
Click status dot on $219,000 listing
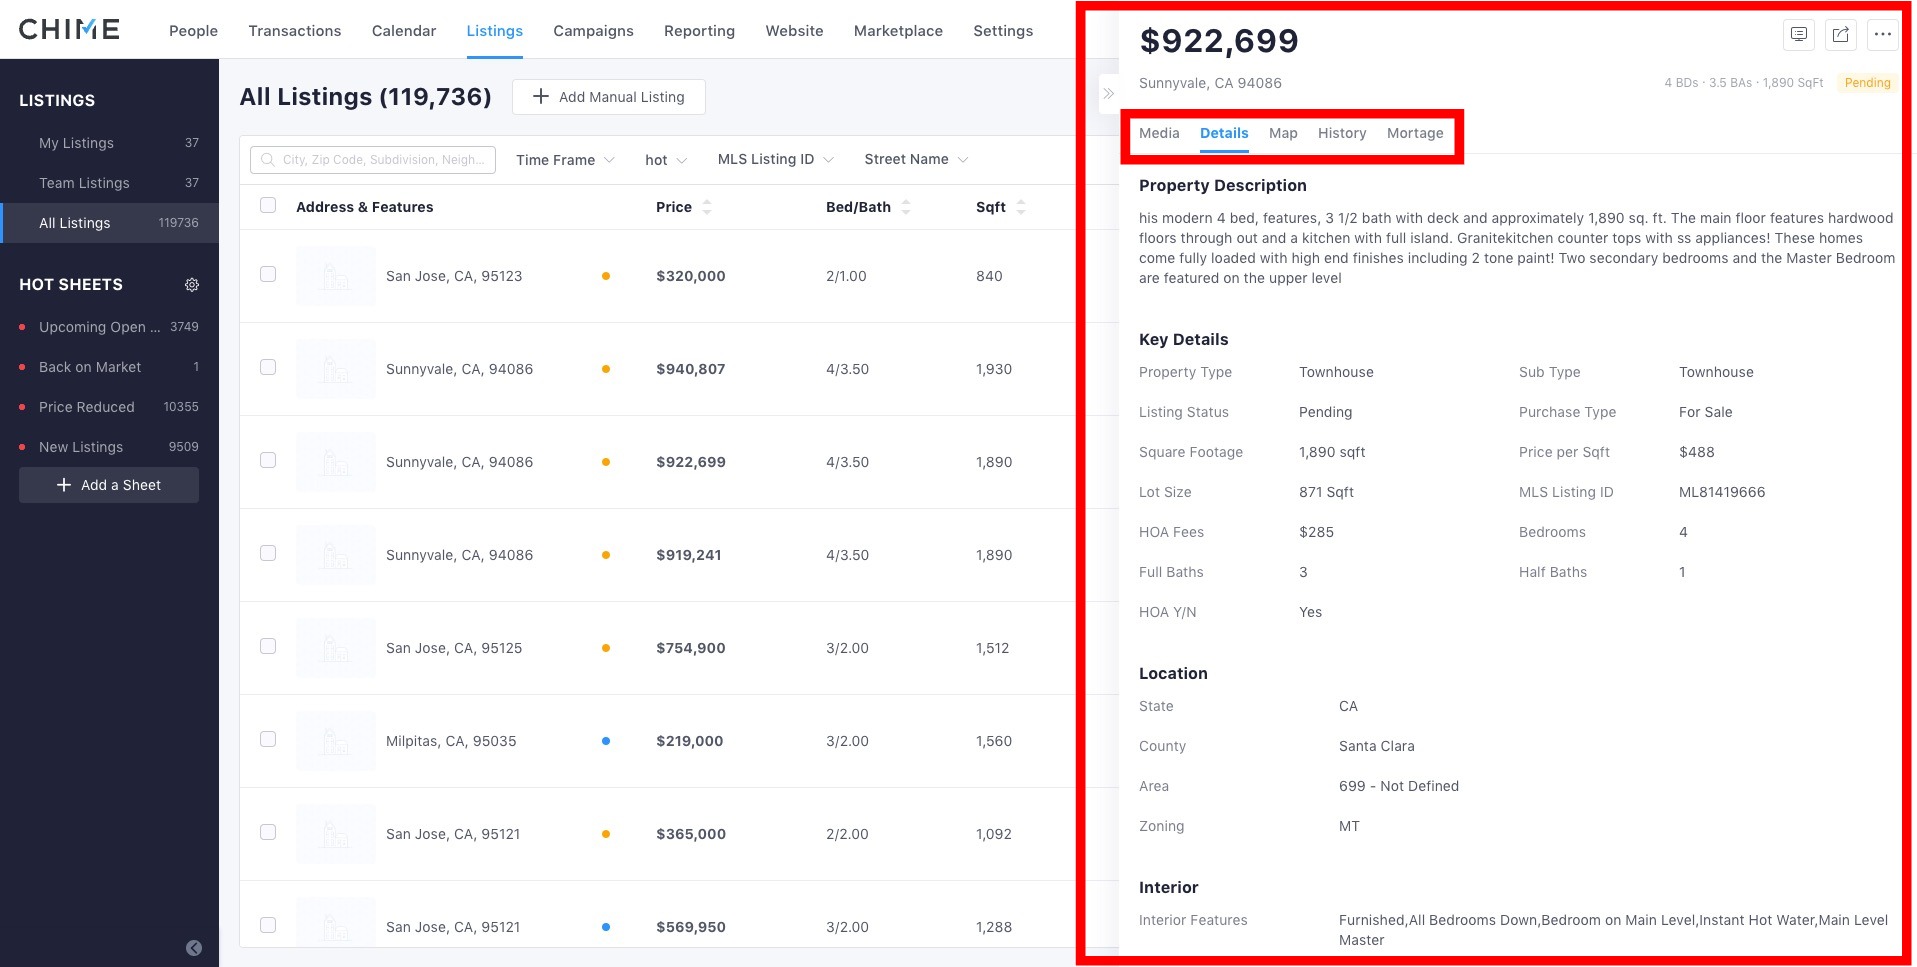(606, 741)
